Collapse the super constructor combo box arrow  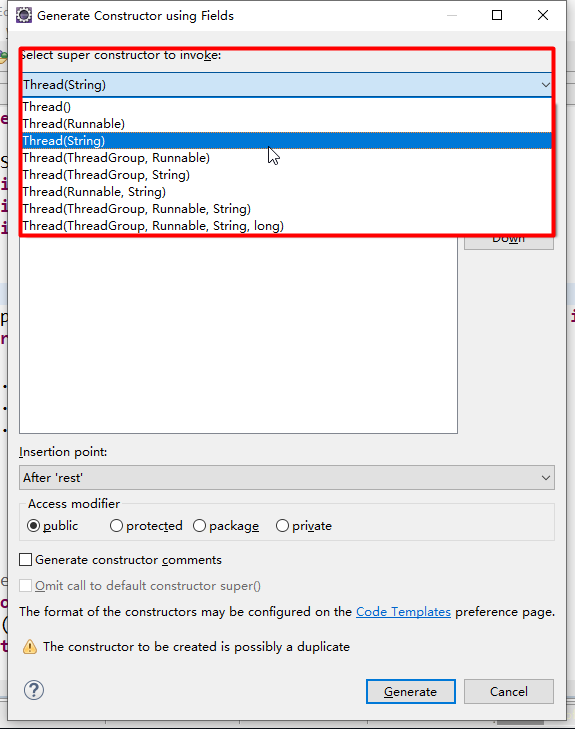click(545, 85)
